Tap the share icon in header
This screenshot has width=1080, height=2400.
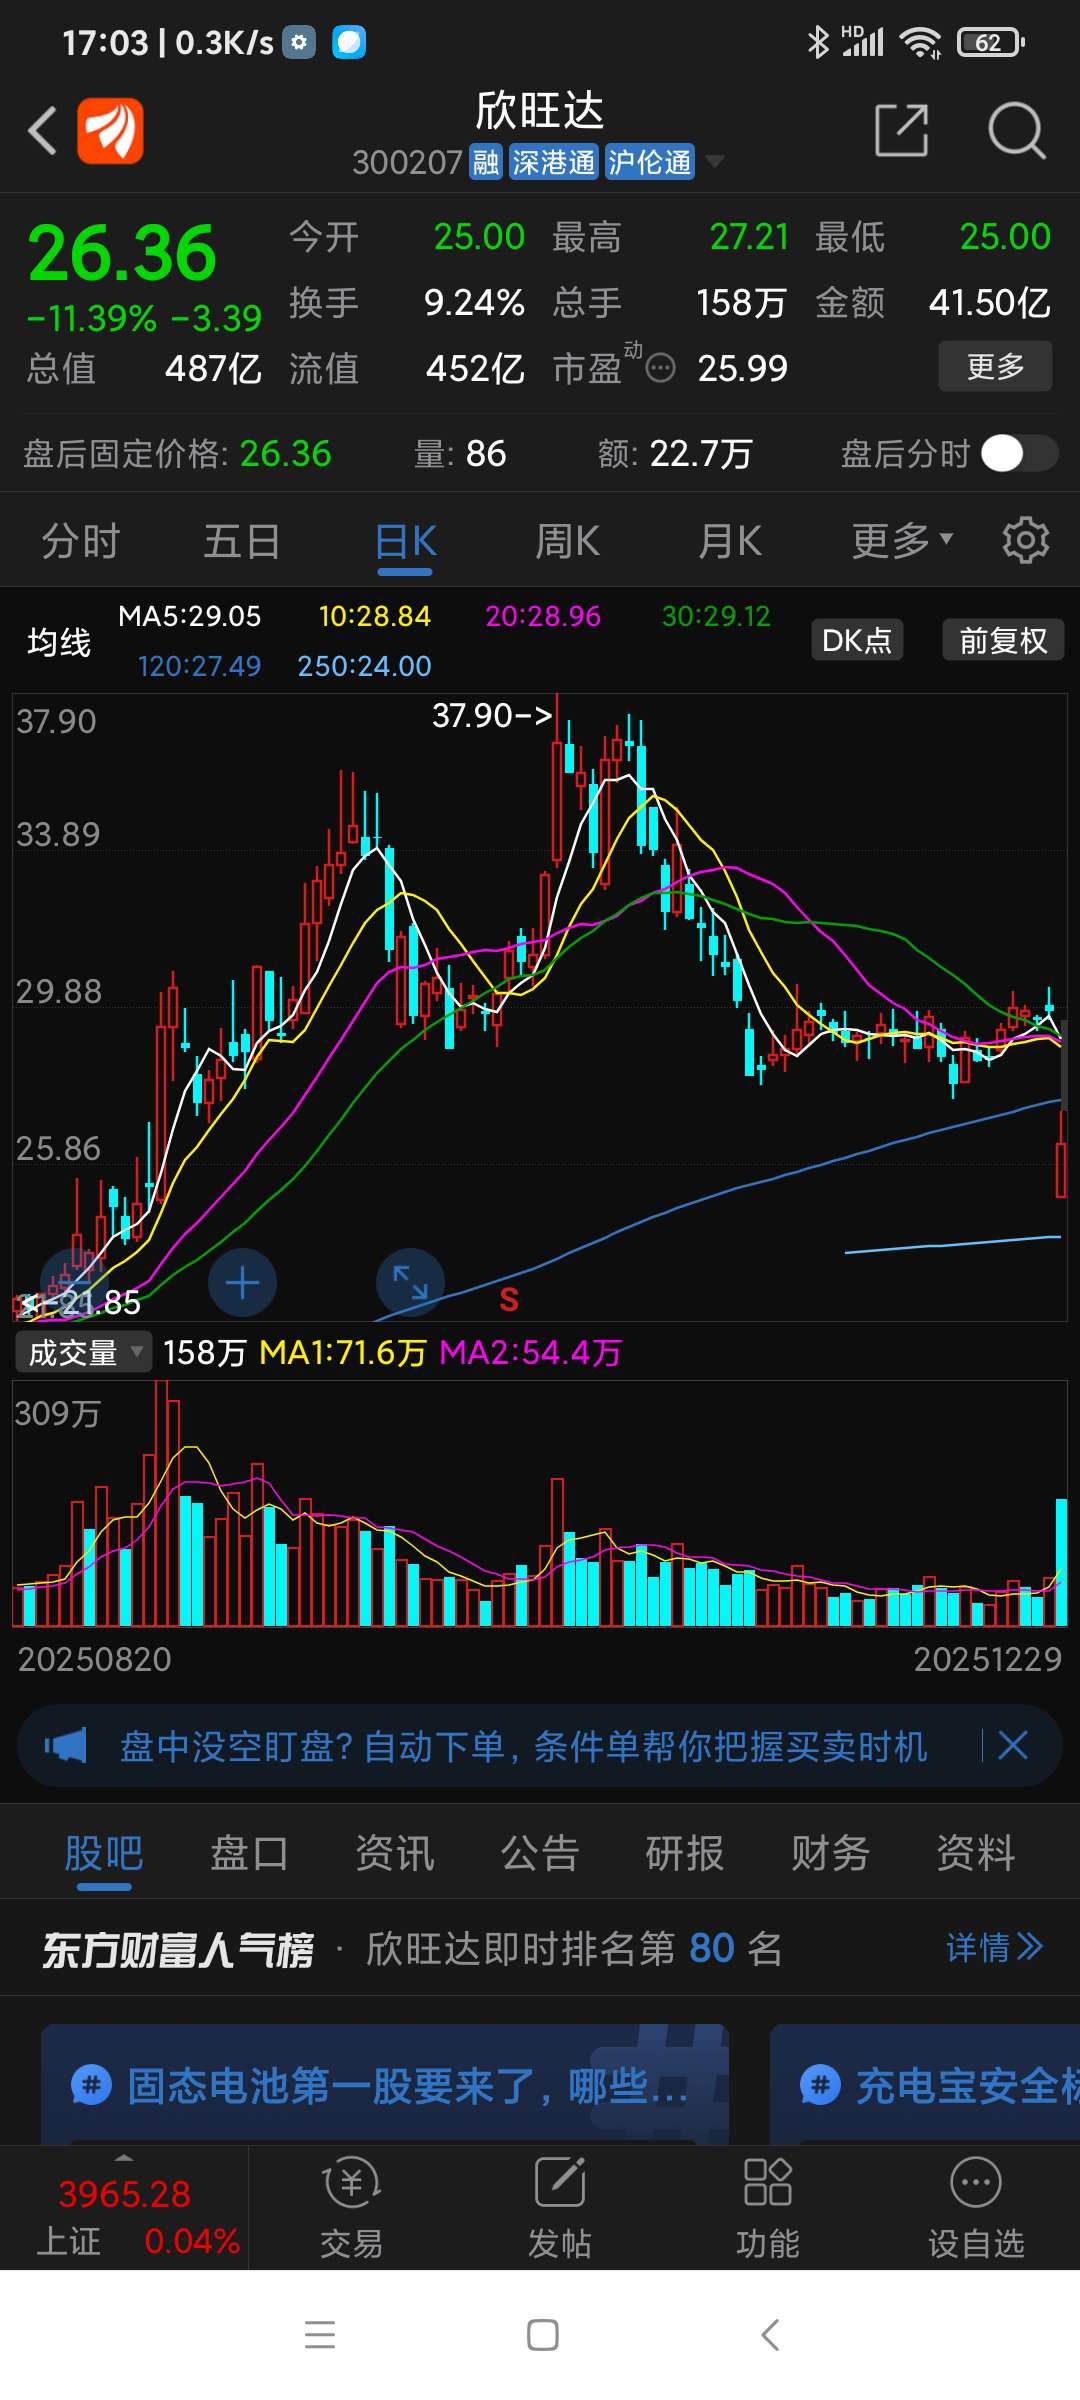902,130
